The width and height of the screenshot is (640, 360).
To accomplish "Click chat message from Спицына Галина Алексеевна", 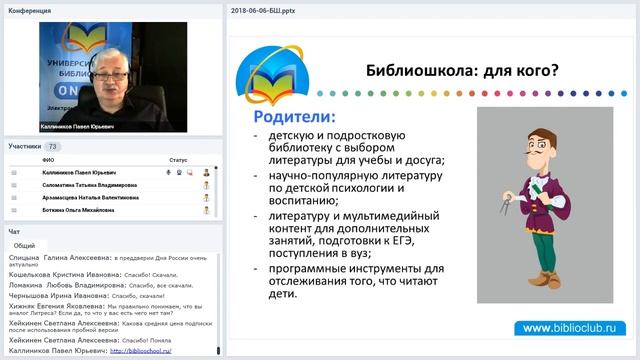I will [108, 261].
